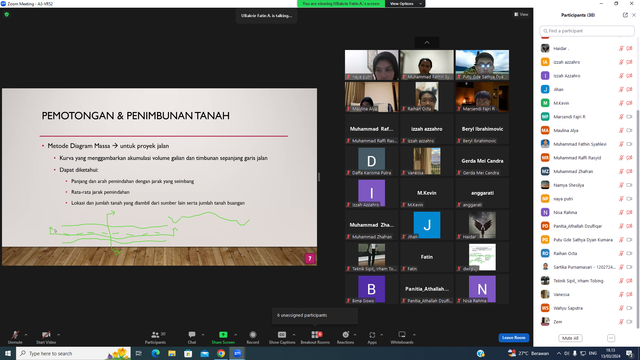Viewport: 640px width, 360px height.
Task: Expand the reactions options arrow
Action: [355, 335]
